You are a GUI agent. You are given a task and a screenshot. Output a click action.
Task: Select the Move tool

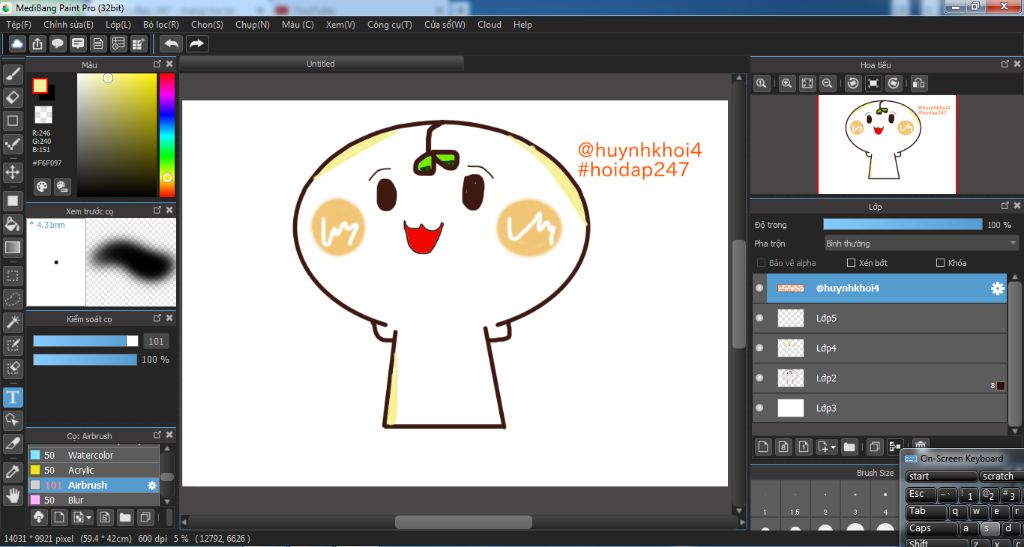tap(12, 172)
